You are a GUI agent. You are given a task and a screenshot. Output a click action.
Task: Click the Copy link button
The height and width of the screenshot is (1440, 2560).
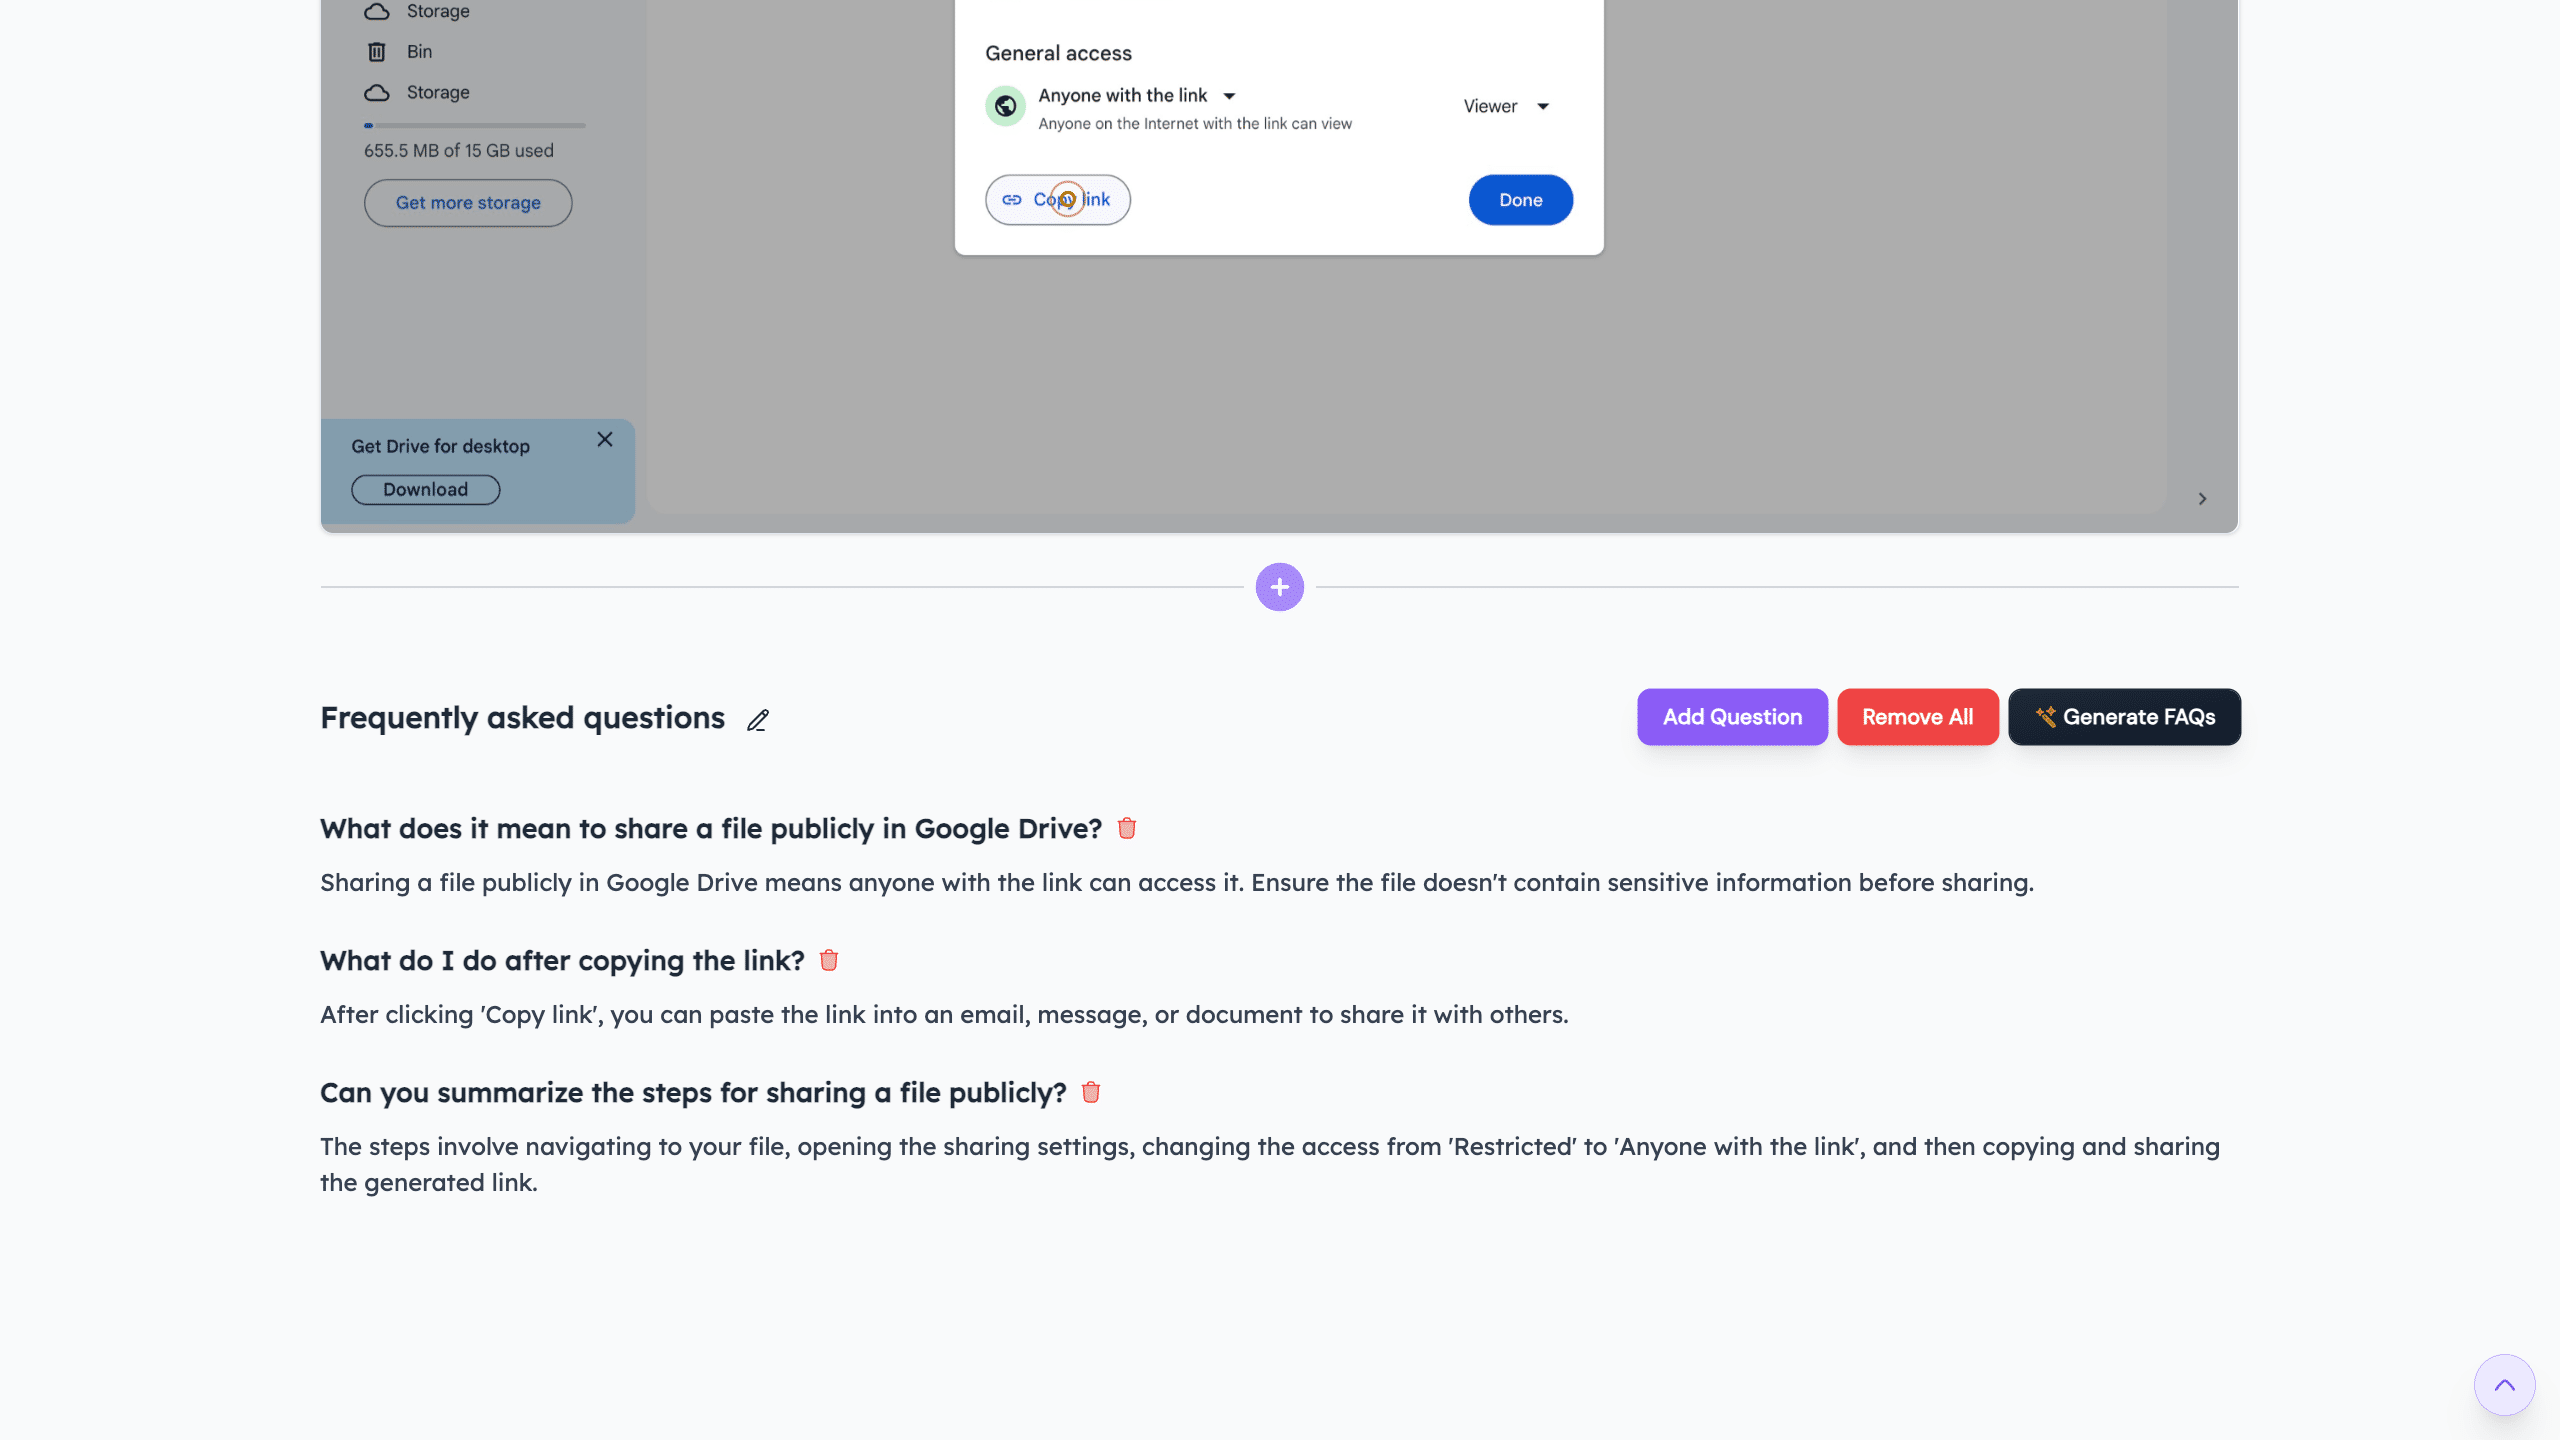[1057, 200]
